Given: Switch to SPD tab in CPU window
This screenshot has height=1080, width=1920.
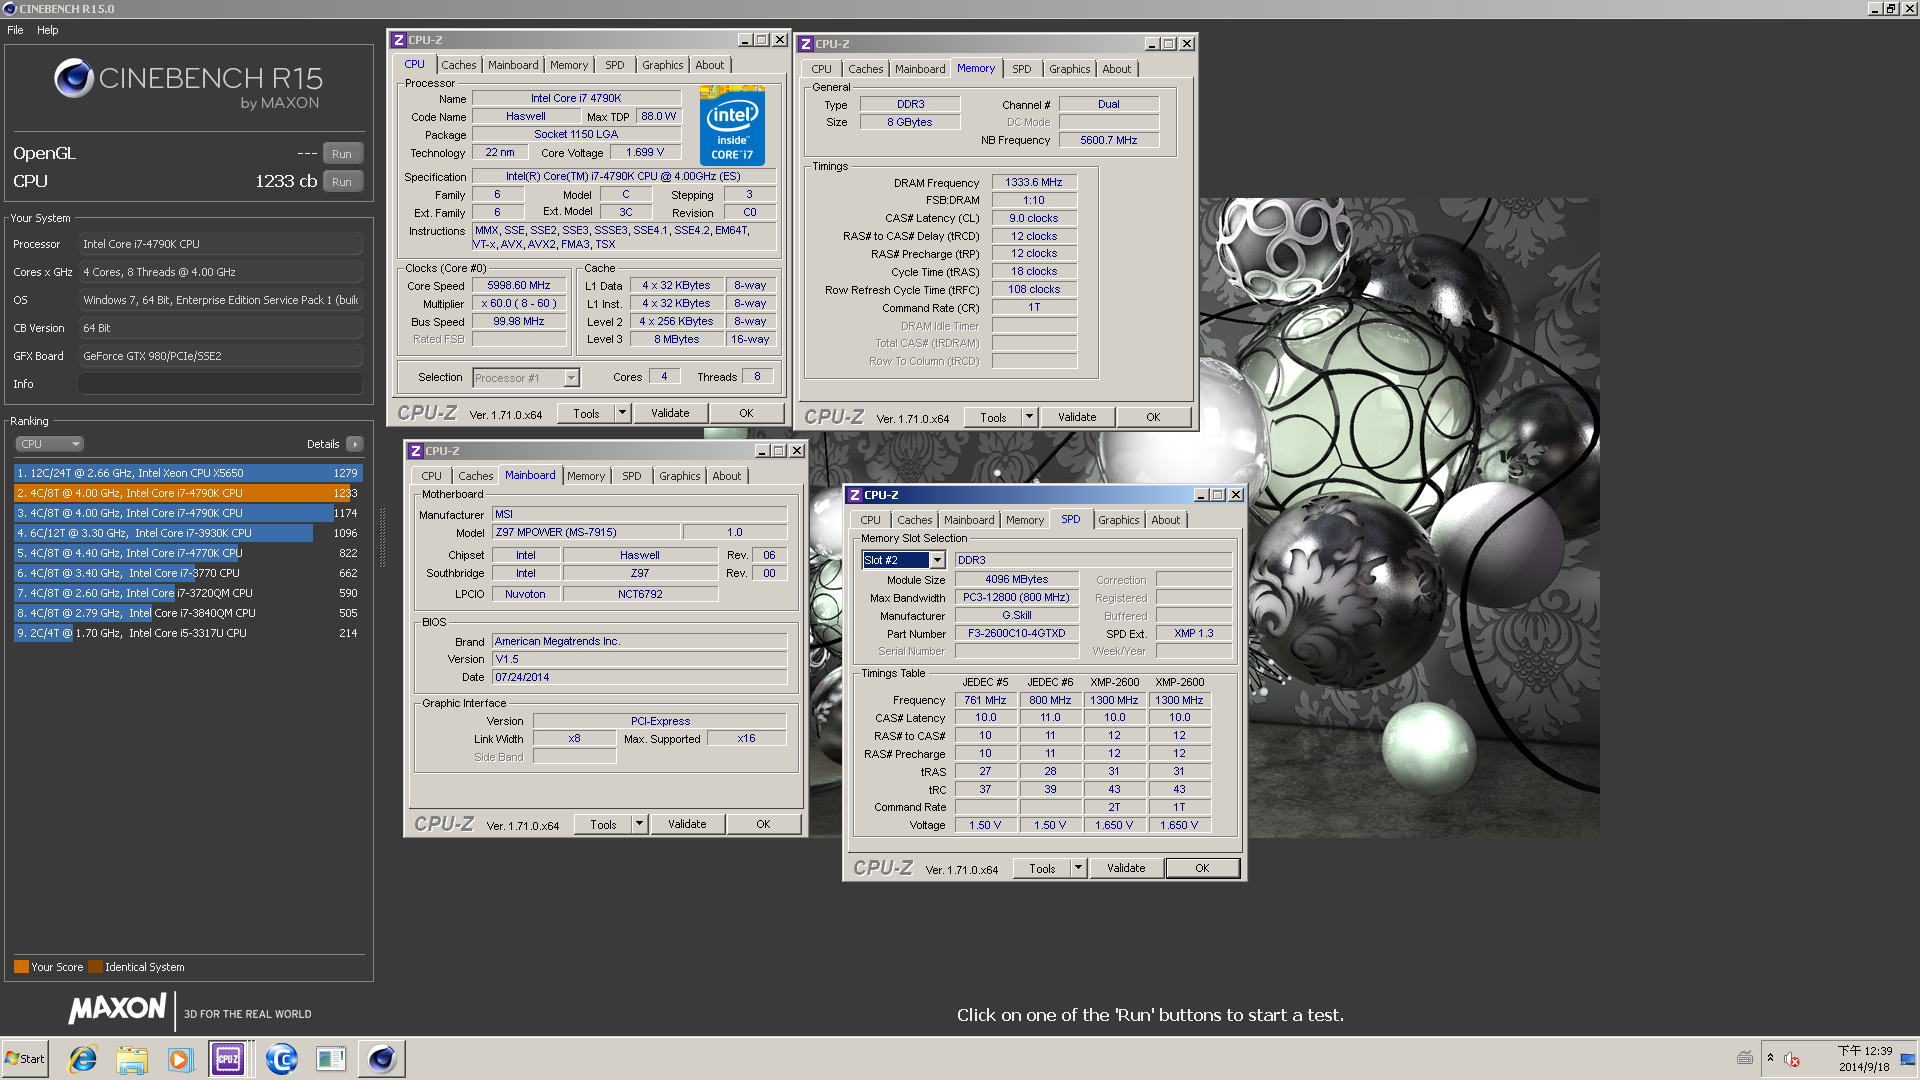Looking at the screenshot, I should (614, 65).
